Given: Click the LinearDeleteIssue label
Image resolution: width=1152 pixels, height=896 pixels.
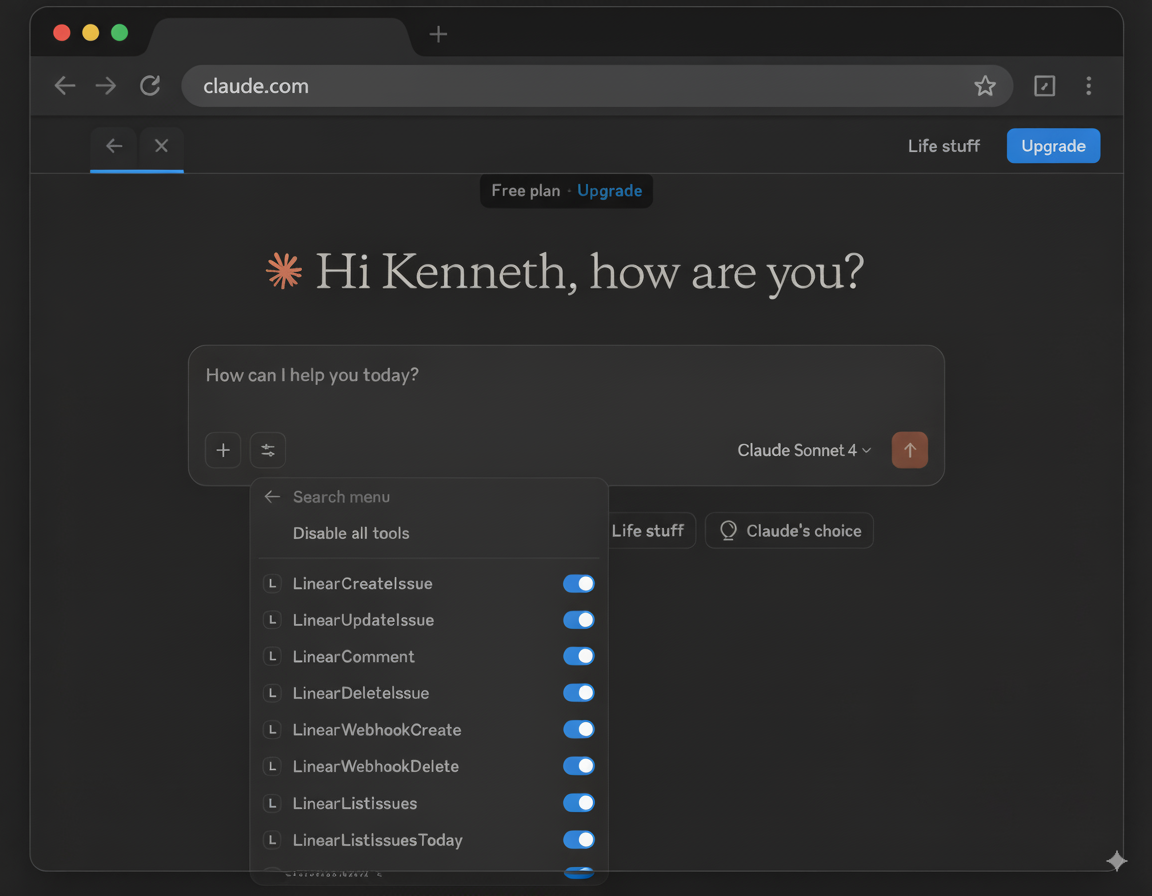Looking at the screenshot, I should tap(361, 693).
